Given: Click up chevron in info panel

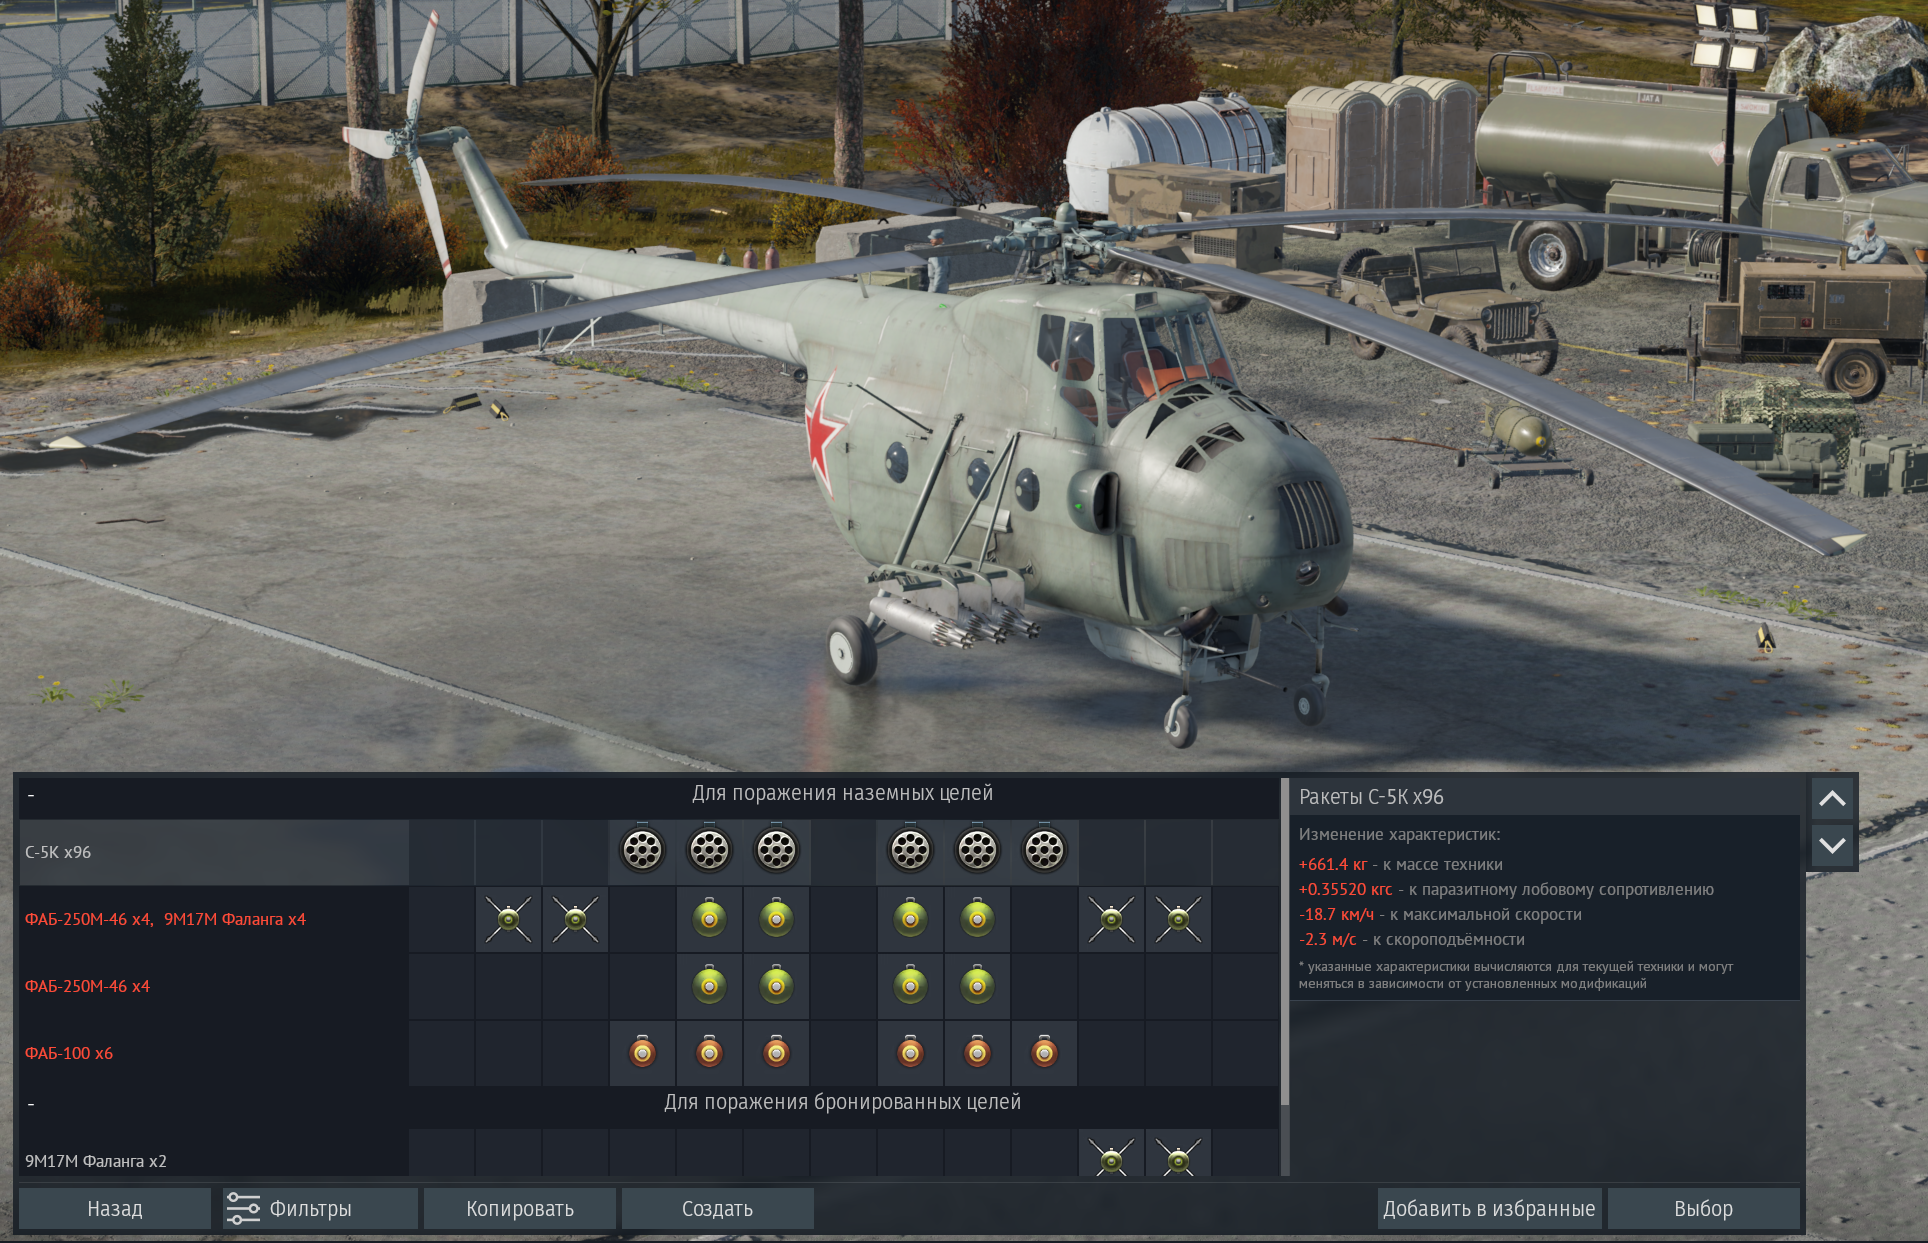Looking at the screenshot, I should coord(1832,798).
